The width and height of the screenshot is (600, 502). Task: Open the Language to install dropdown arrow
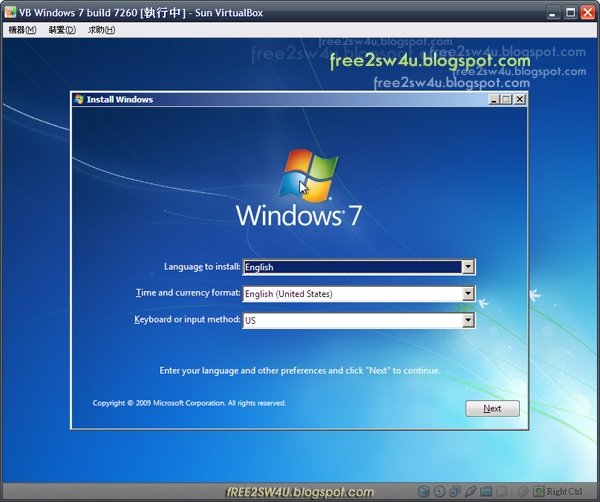(x=468, y=267)
